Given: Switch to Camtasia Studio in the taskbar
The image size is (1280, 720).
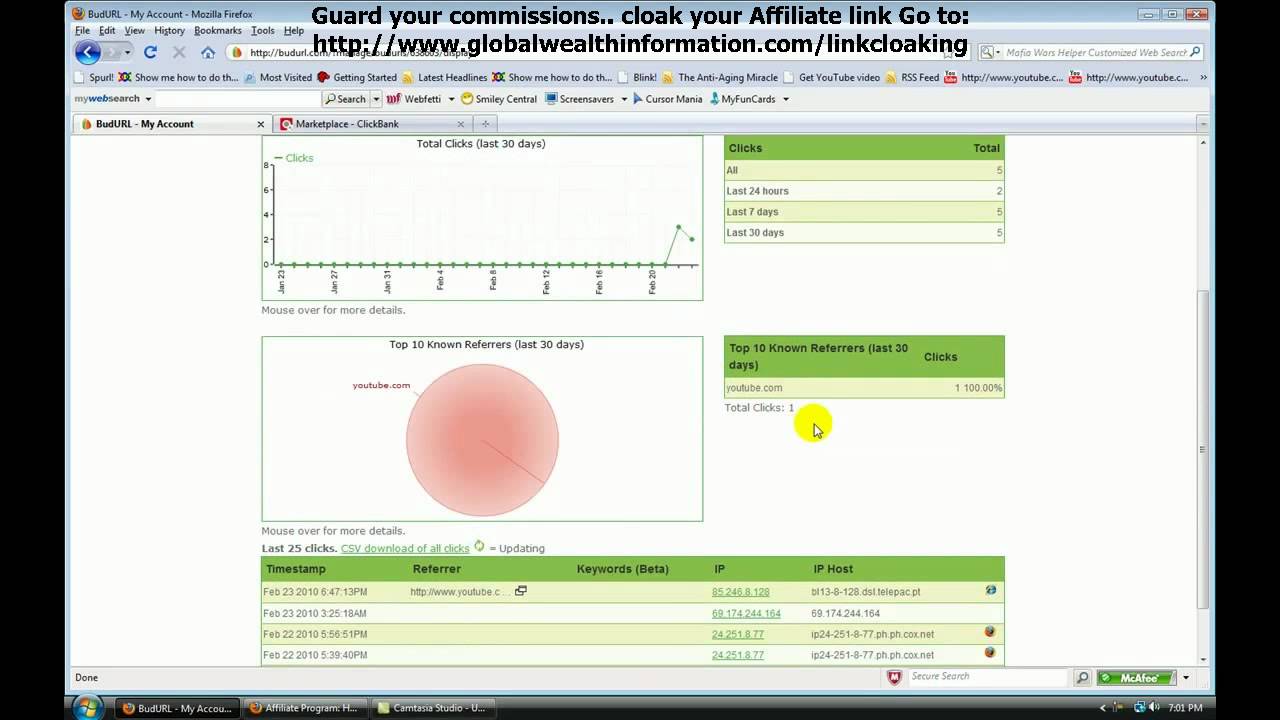Looking at the screenshot, I should [x=432, y=708].
